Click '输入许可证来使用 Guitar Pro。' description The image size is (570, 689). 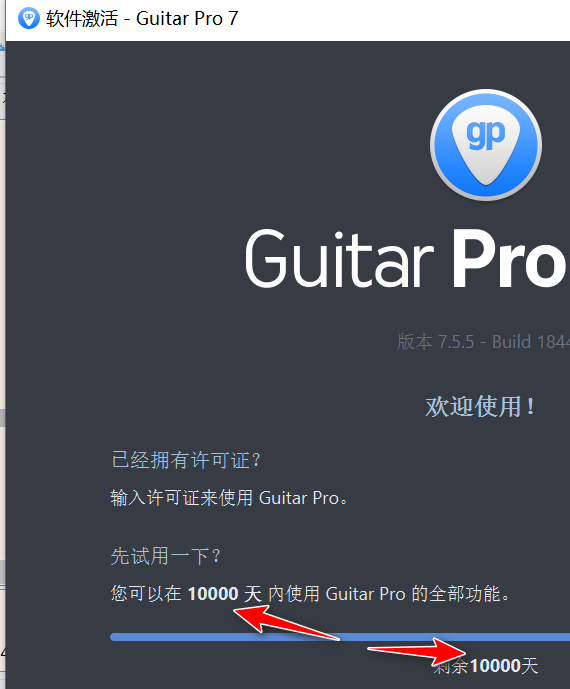point(229,498)
